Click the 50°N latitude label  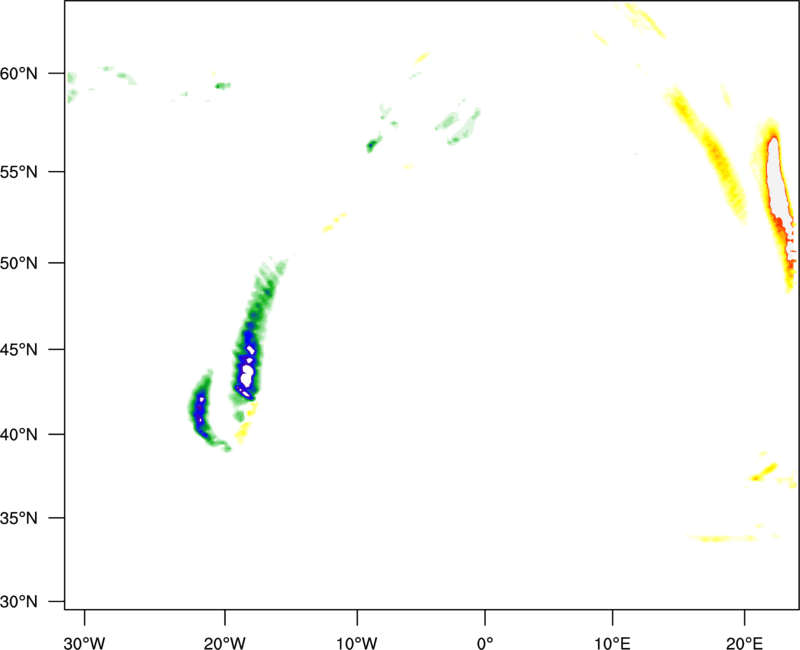pos(19,263)
